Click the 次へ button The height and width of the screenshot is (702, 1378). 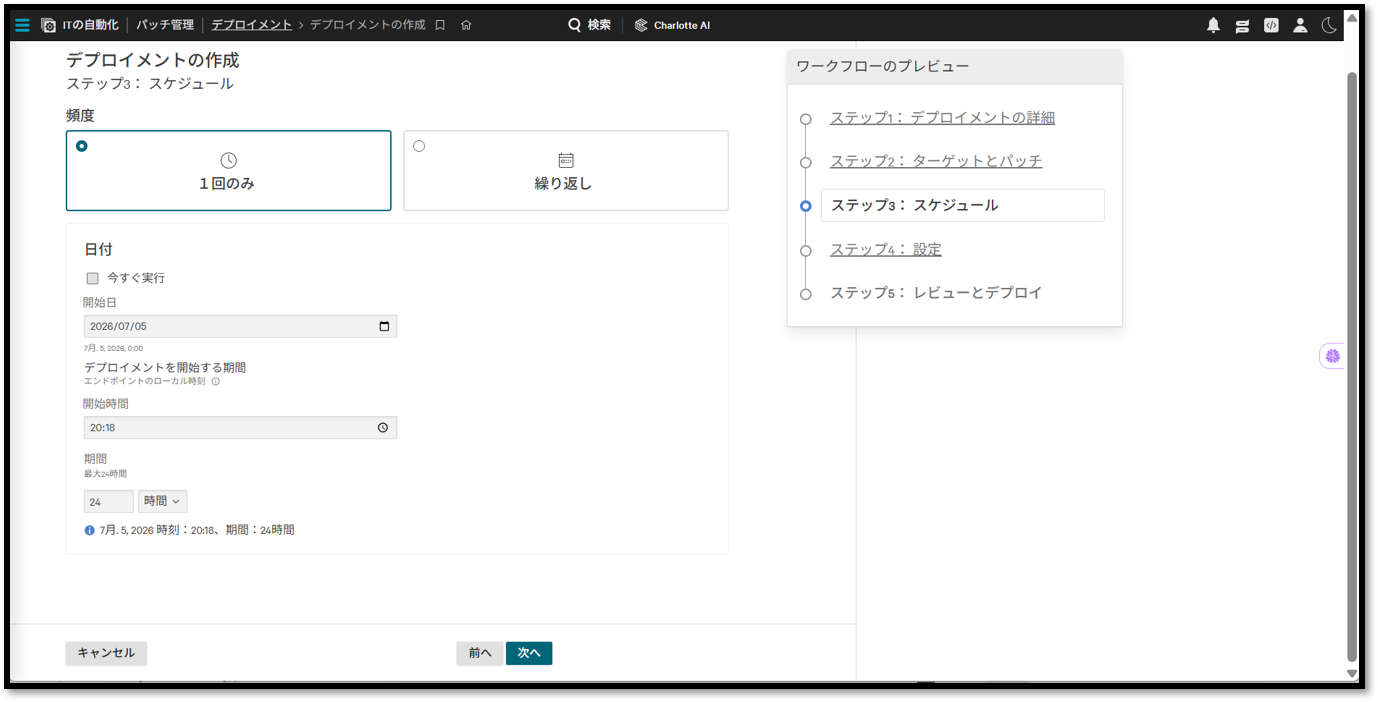(x=529, y=653)
